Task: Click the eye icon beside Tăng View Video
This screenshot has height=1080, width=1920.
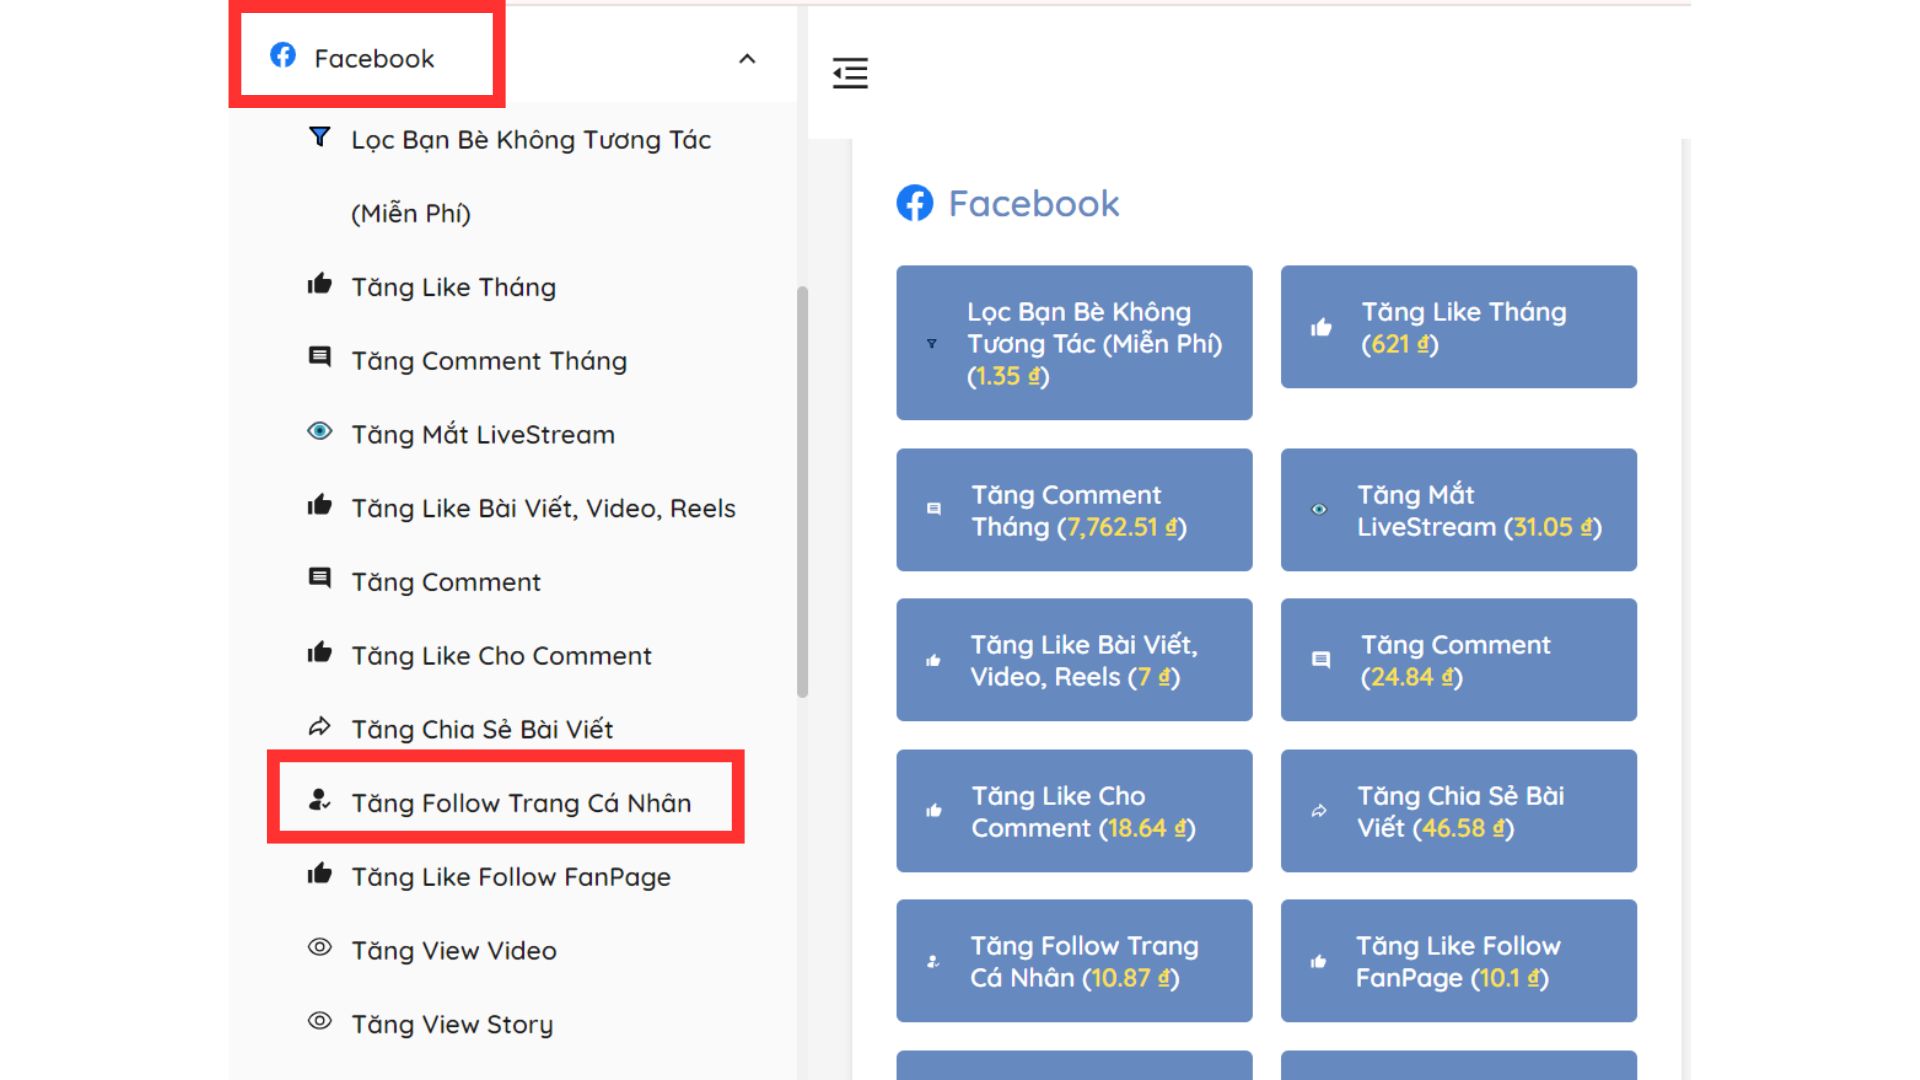Action: 319,947
